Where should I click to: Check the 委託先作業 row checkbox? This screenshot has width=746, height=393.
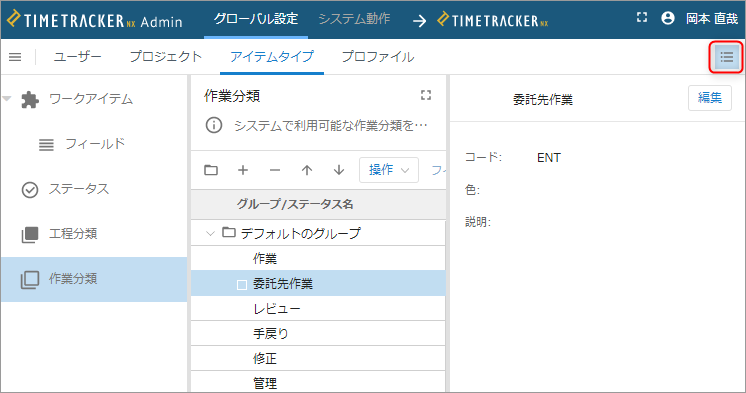(242, 285)
